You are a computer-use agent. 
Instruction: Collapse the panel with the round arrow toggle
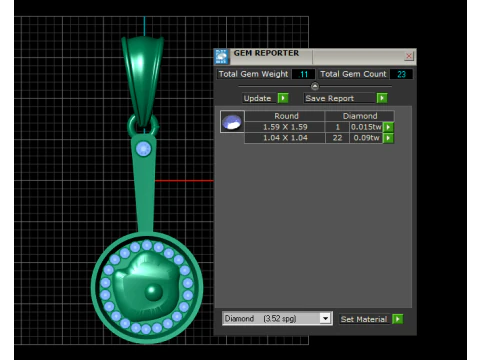[x=314, y=86]
